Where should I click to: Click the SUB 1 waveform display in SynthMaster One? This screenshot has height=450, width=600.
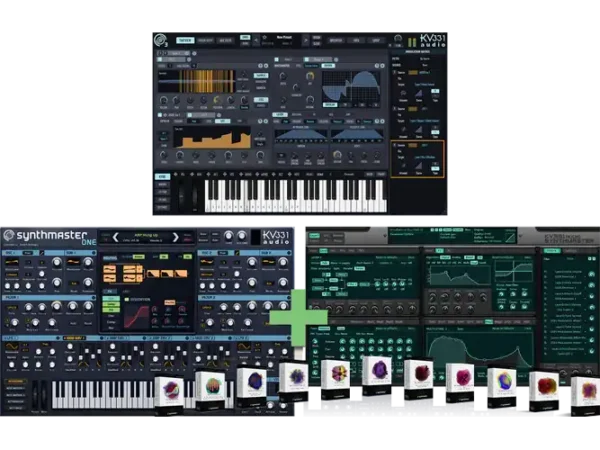(x=73, y=262)
